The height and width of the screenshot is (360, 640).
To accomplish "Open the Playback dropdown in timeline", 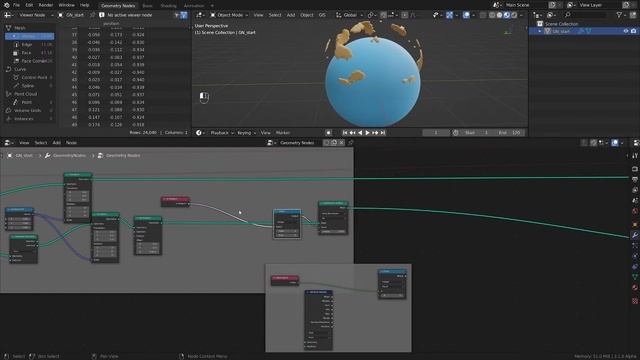I will point(222,133).
